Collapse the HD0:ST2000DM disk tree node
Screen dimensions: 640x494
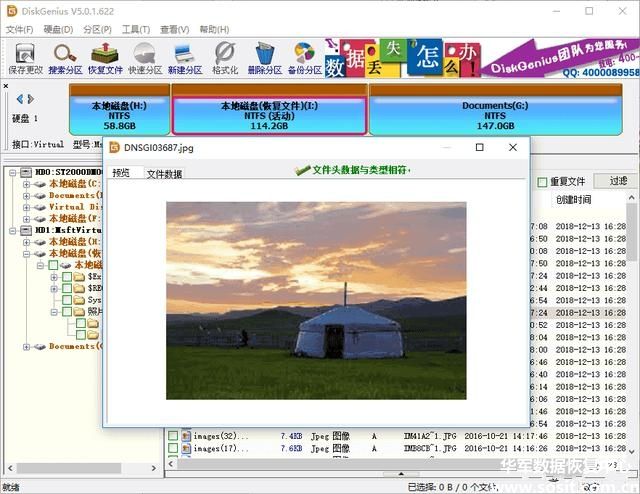point(13,172)
